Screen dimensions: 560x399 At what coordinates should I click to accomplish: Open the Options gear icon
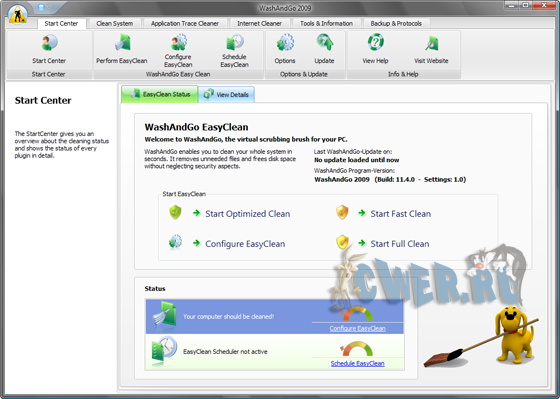[x=285, y=42]
